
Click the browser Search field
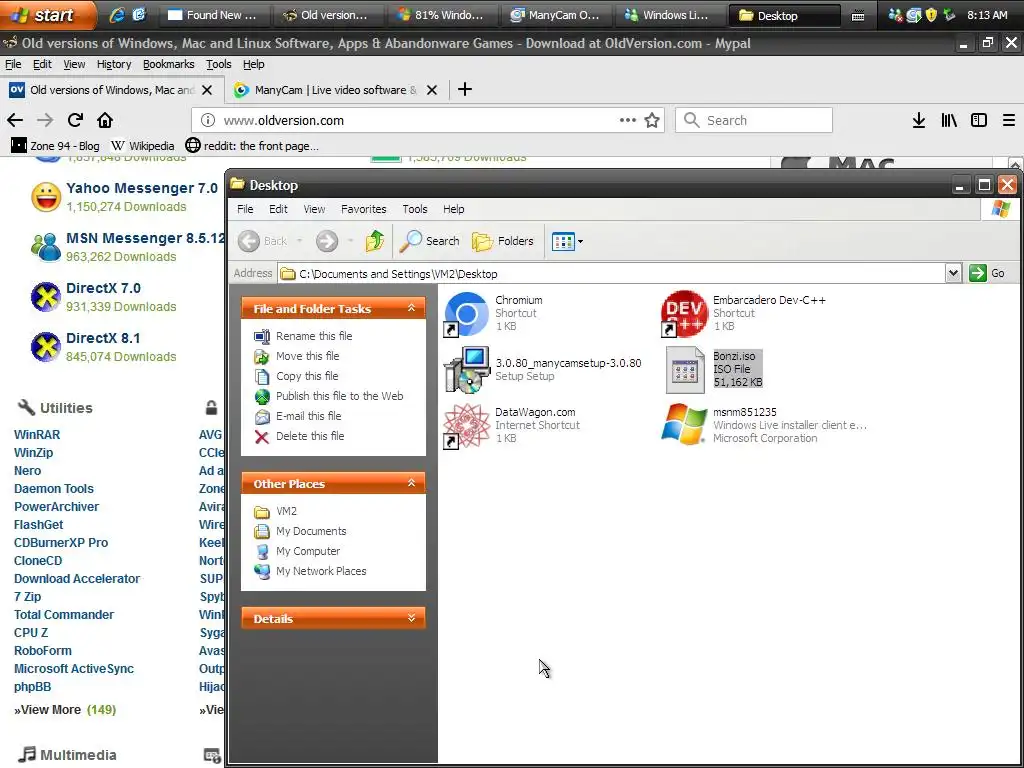754,120
